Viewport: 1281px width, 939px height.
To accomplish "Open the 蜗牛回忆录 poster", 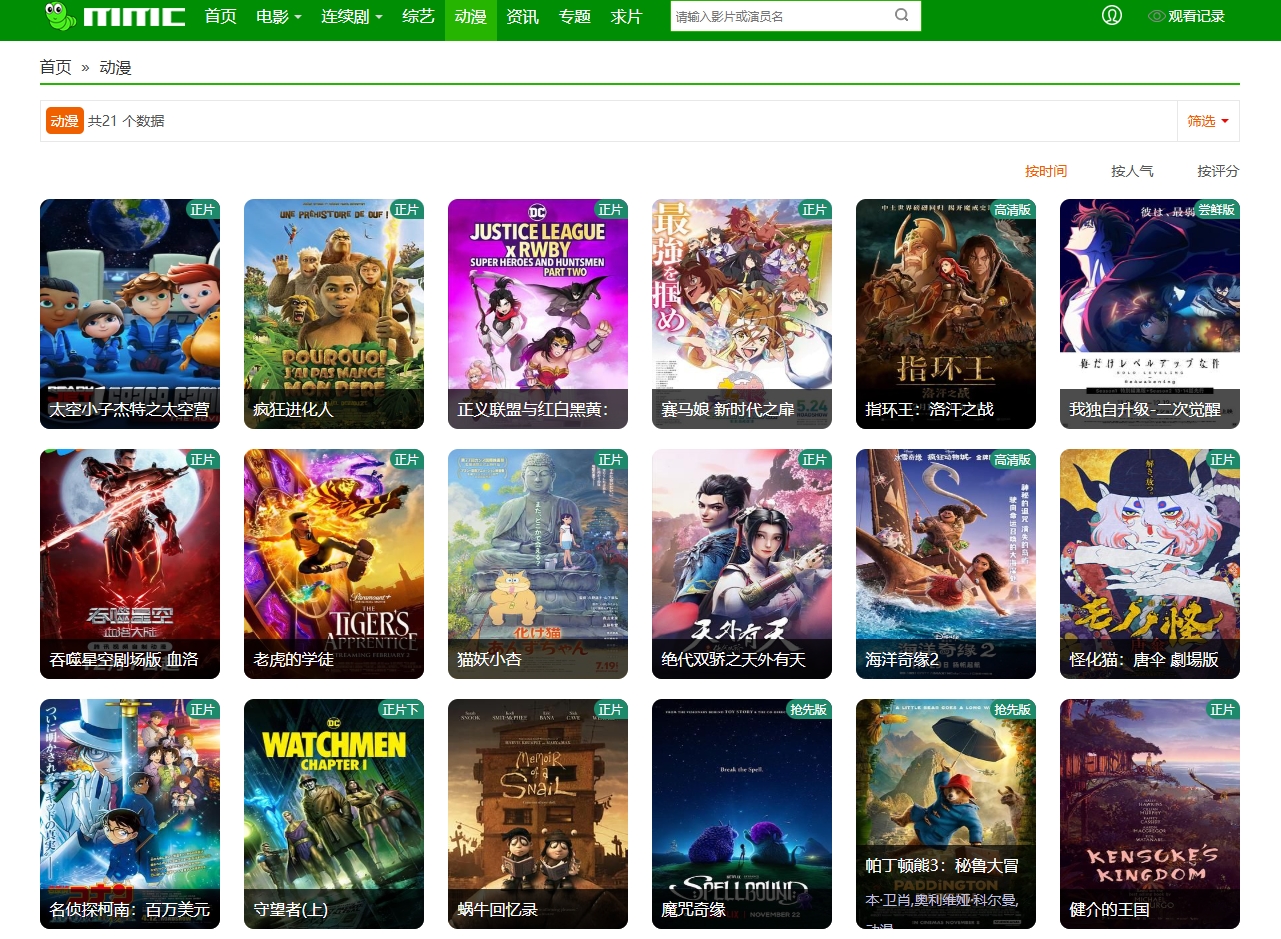I will (x=538, y=814).
